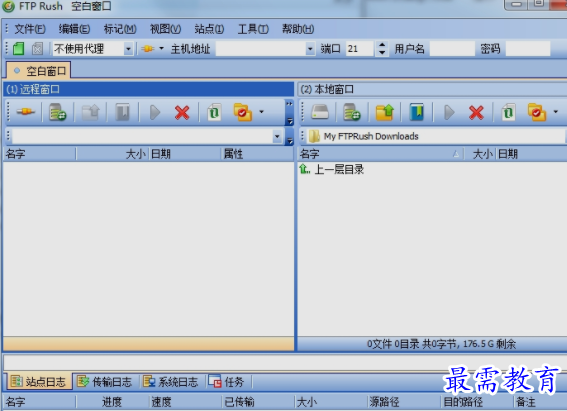Switch to the 传输日志 tab

pos(106,382)
